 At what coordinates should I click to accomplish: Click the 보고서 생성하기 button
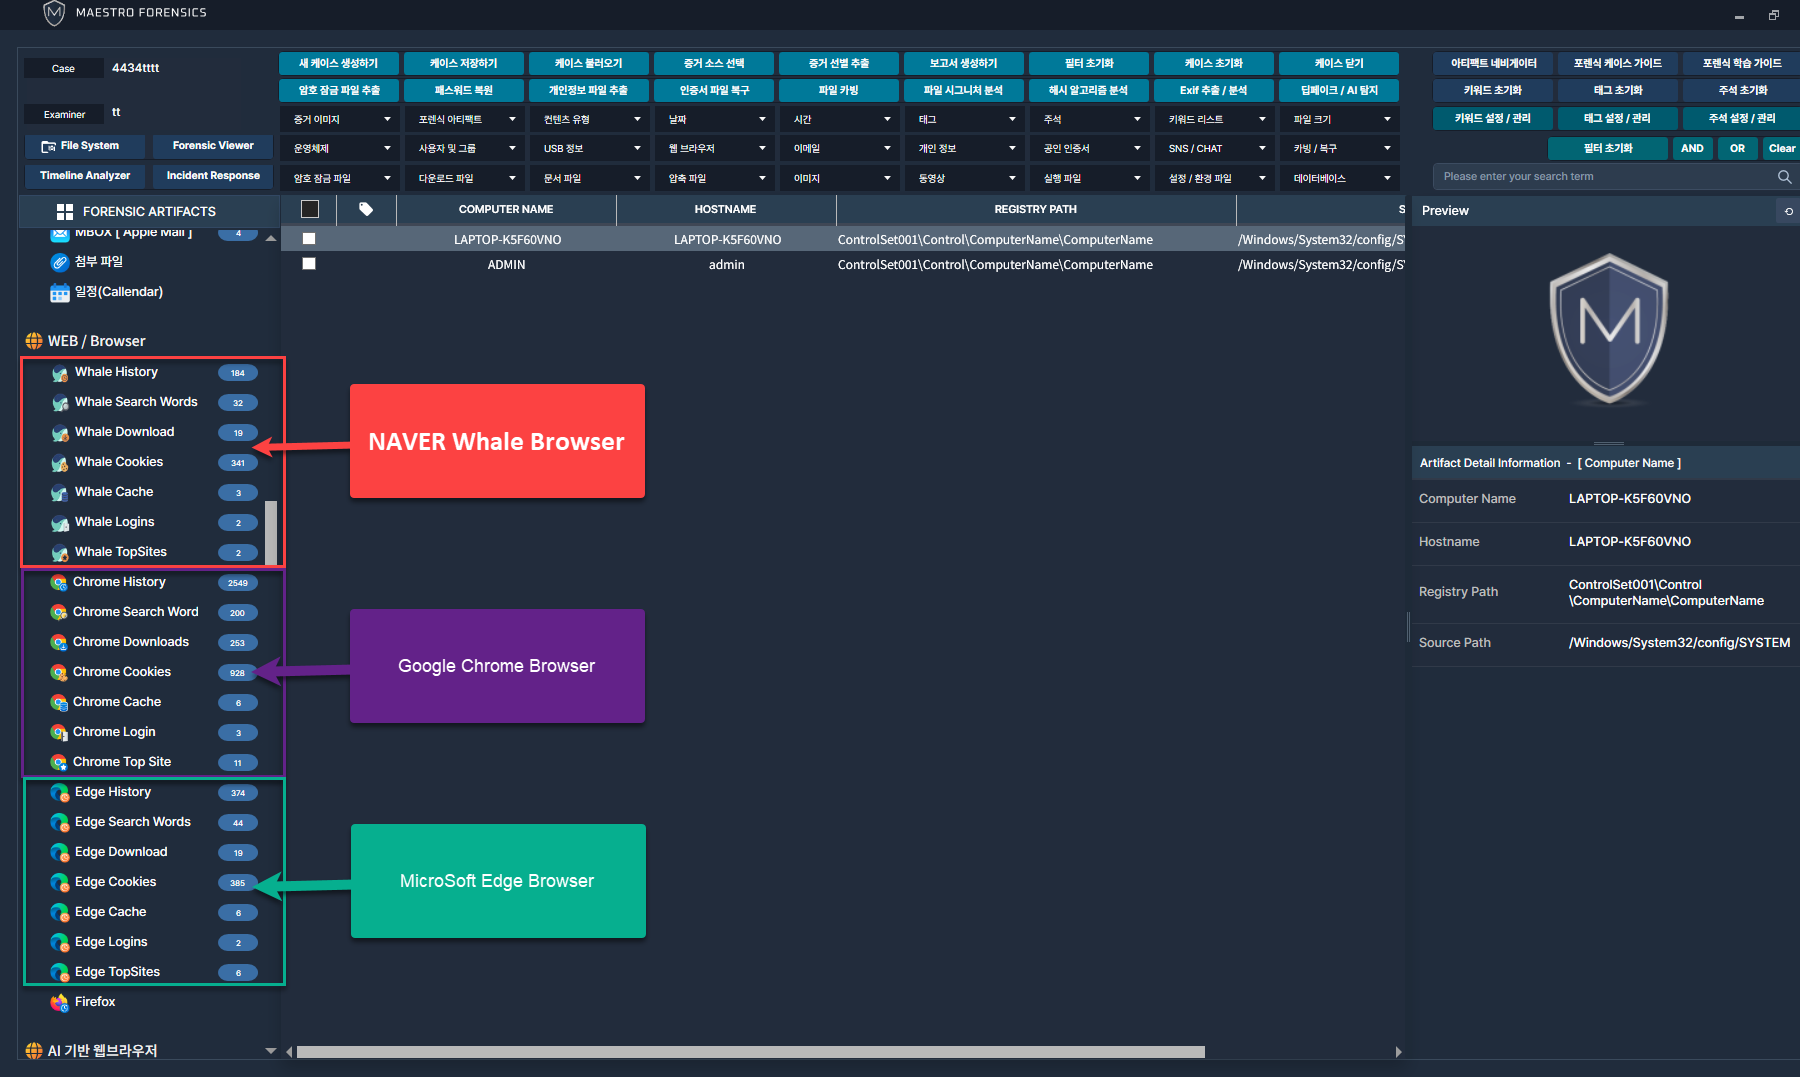pyautogui.click(x=963, y=63)
